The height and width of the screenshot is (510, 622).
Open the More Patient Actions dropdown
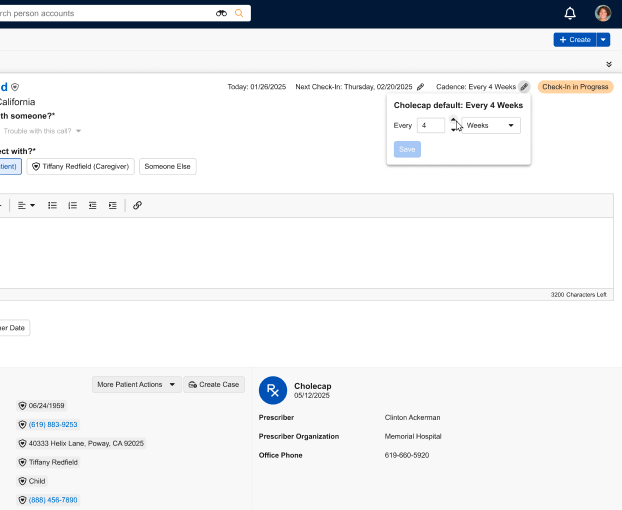[137, 384]
